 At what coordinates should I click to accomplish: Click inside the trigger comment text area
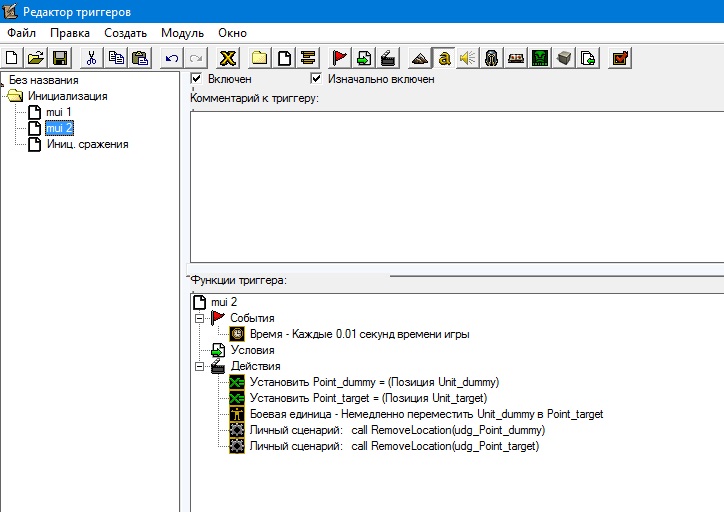[x=457, y=187]
